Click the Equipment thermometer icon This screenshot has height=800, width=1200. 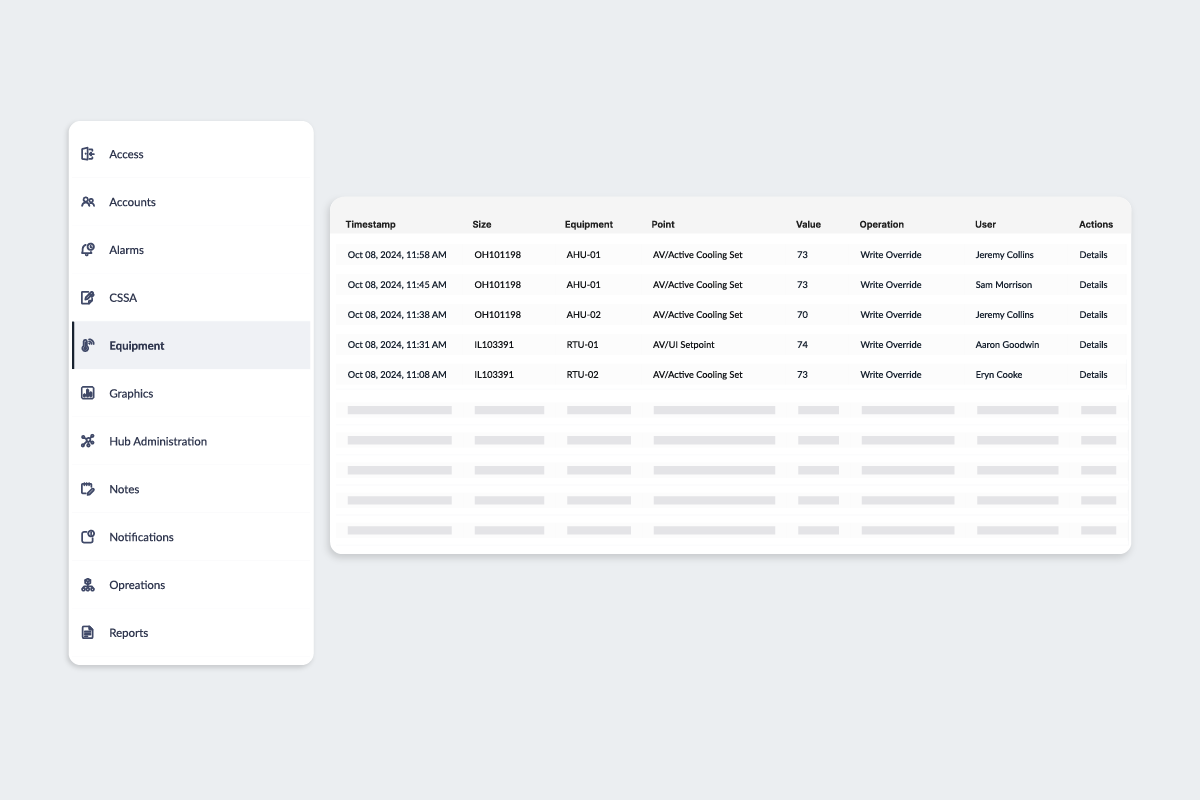coord(88,346)
